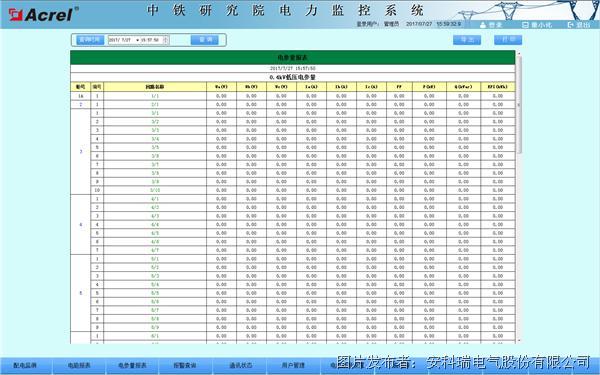Select circuit name 2/1
This screenshot has height=375, width=600.
[155, 104]
